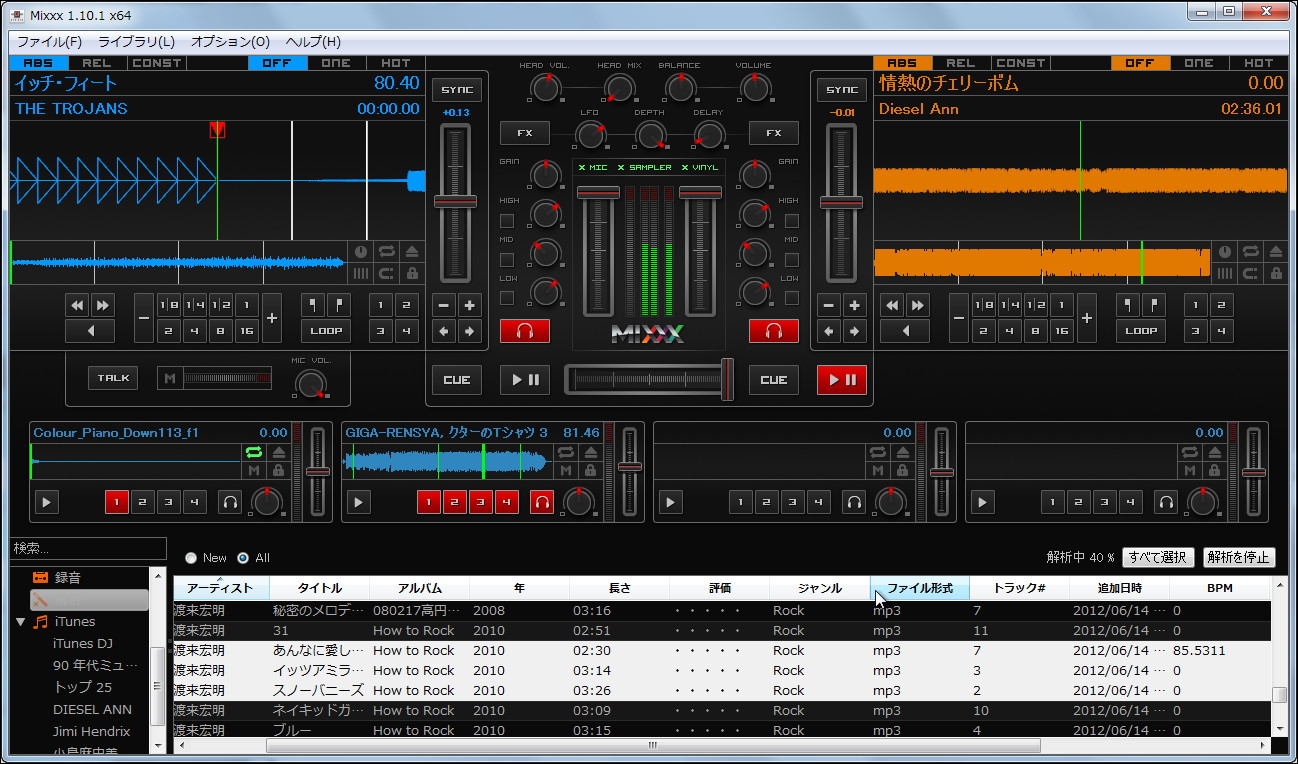Click sampler 2 headphone icon

[x=541, y=502]
